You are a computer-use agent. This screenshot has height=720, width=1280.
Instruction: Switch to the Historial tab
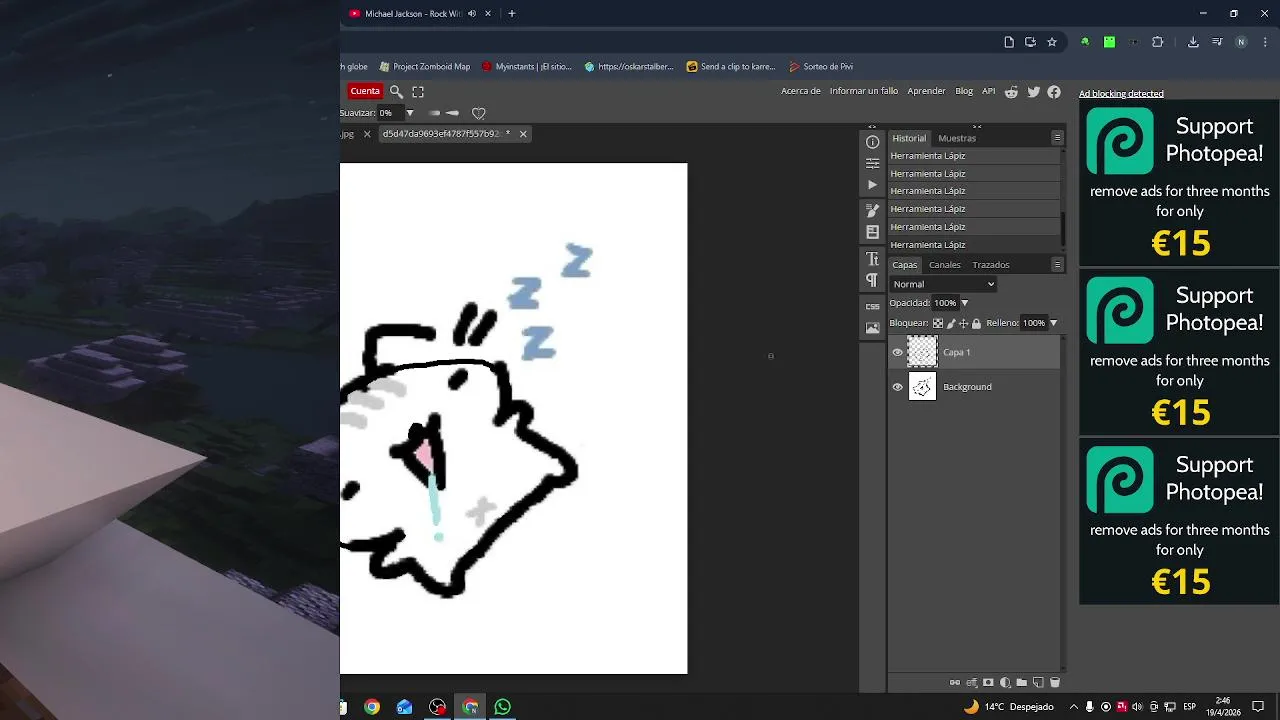click(909, 138)
